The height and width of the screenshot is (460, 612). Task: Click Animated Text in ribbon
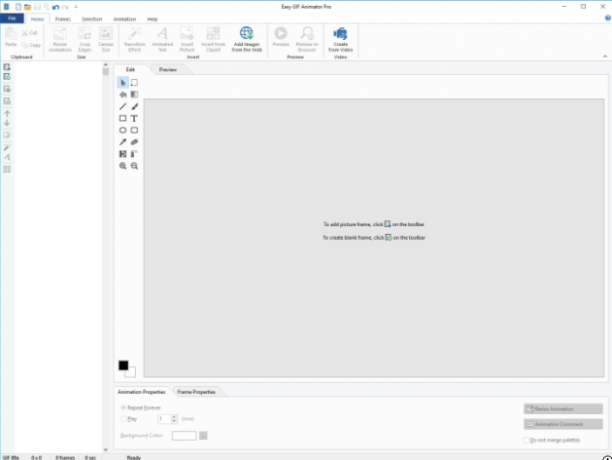pyautogui.click(x=162, y=39)
